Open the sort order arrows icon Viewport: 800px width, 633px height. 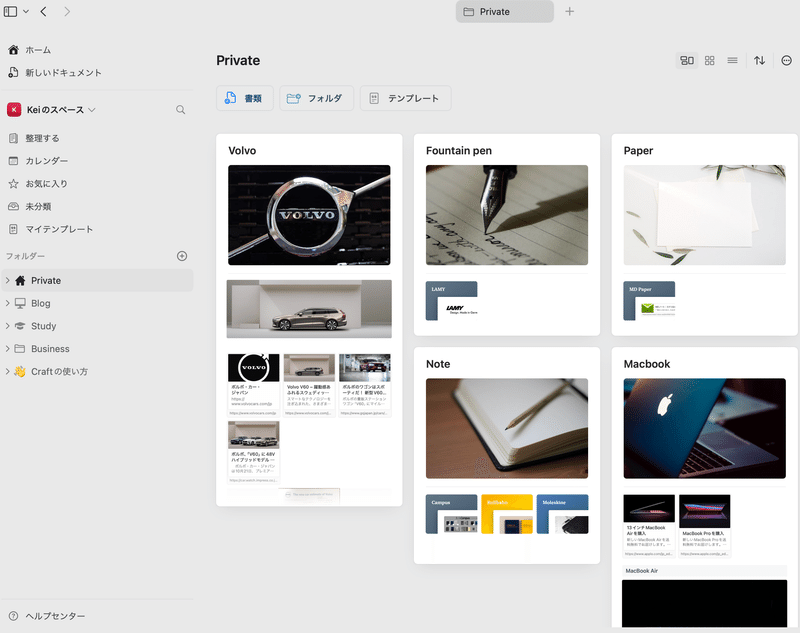pos(759,61)
